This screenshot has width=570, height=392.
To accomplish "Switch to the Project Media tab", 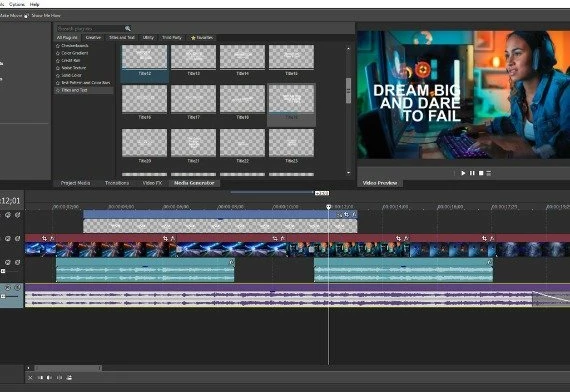I will point(75,183).
